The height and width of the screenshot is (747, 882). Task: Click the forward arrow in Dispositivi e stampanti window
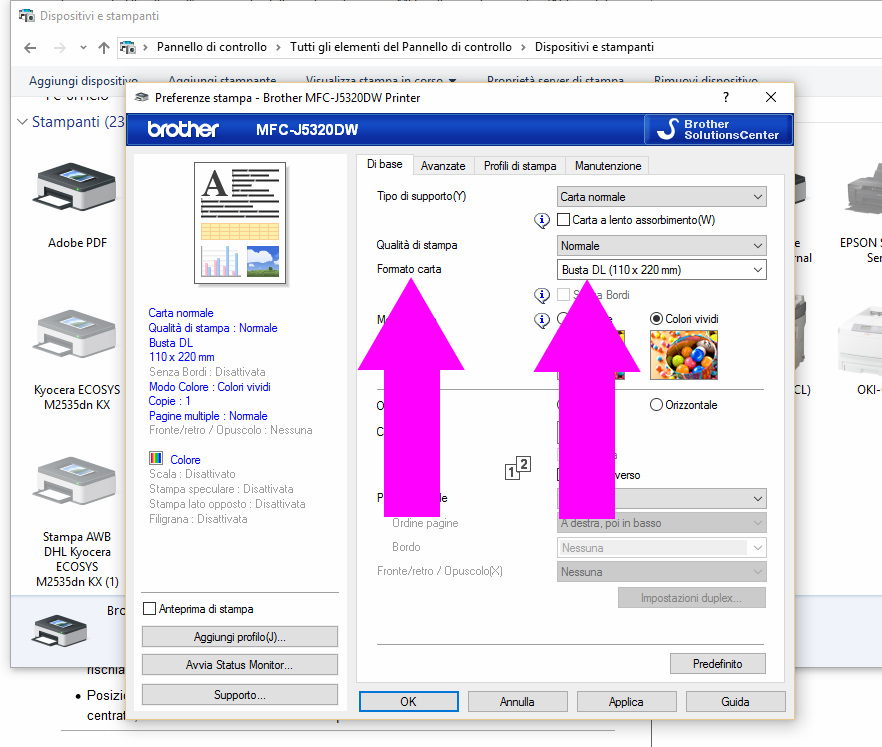(x=59, y=48)
